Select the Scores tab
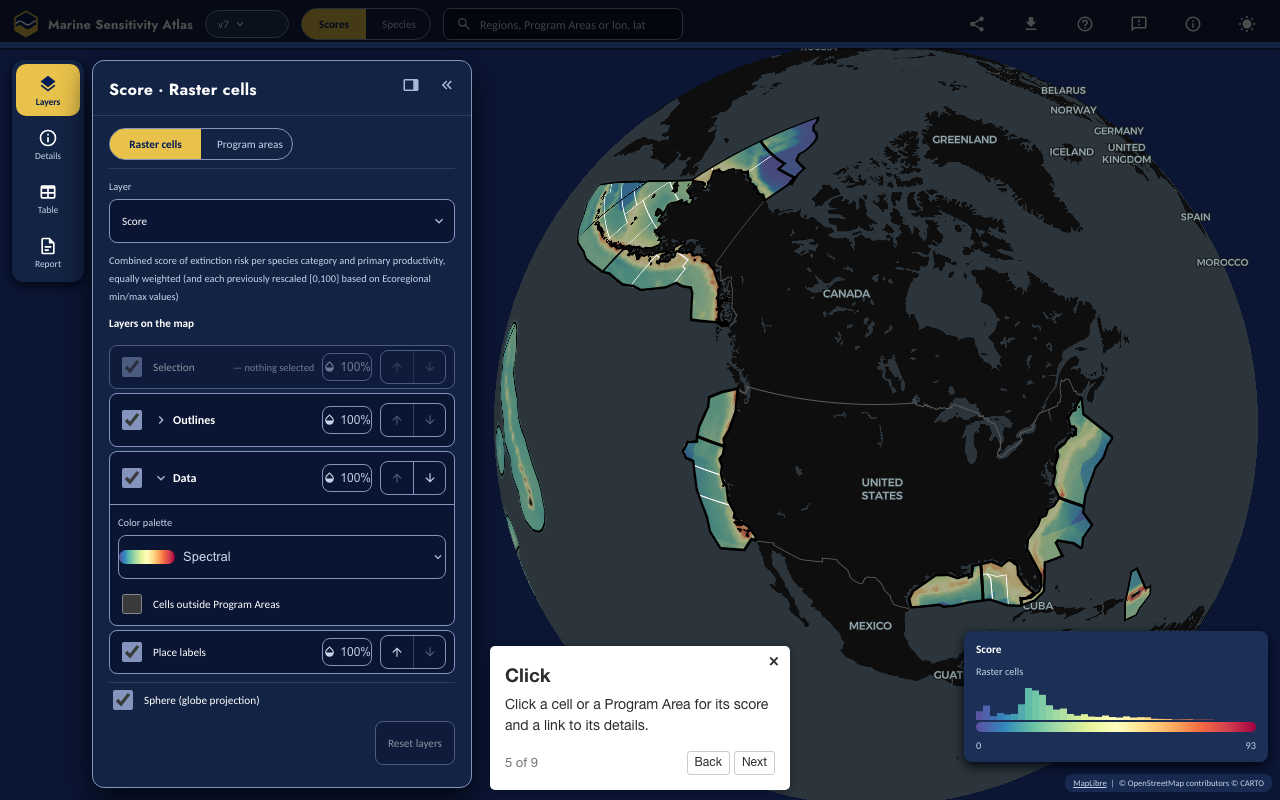Screen dimensions: 1280x800 coord(334,24)
